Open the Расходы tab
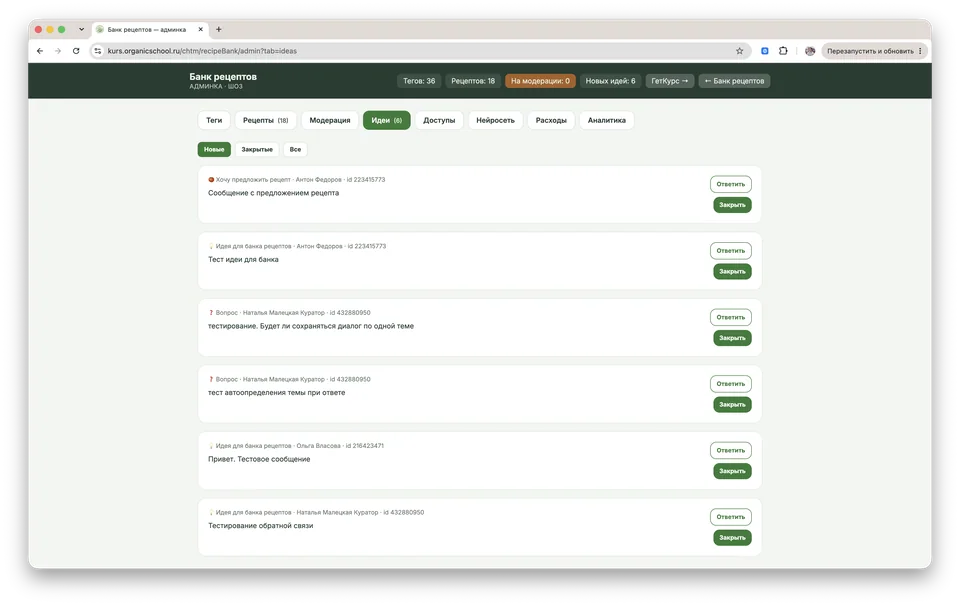The height and width of the screenshot is (606, 960). pos(551,120)
